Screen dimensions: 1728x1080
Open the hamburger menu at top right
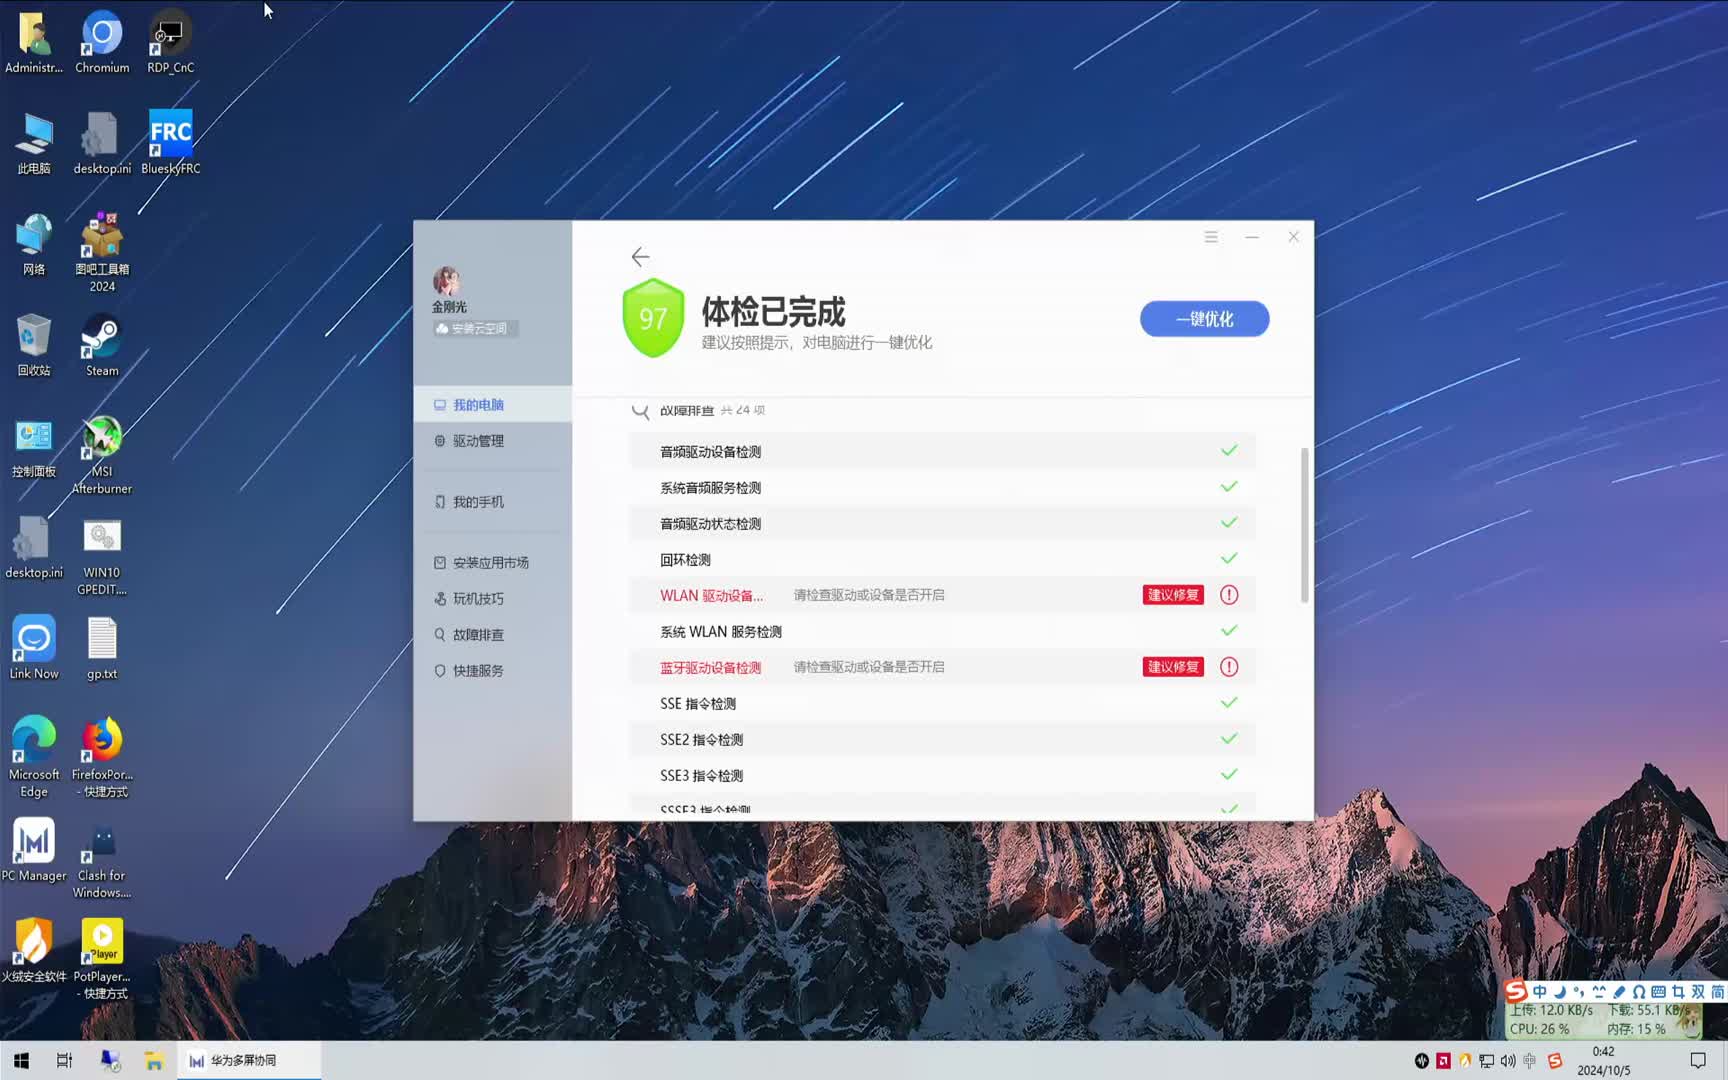point(1211,237)
